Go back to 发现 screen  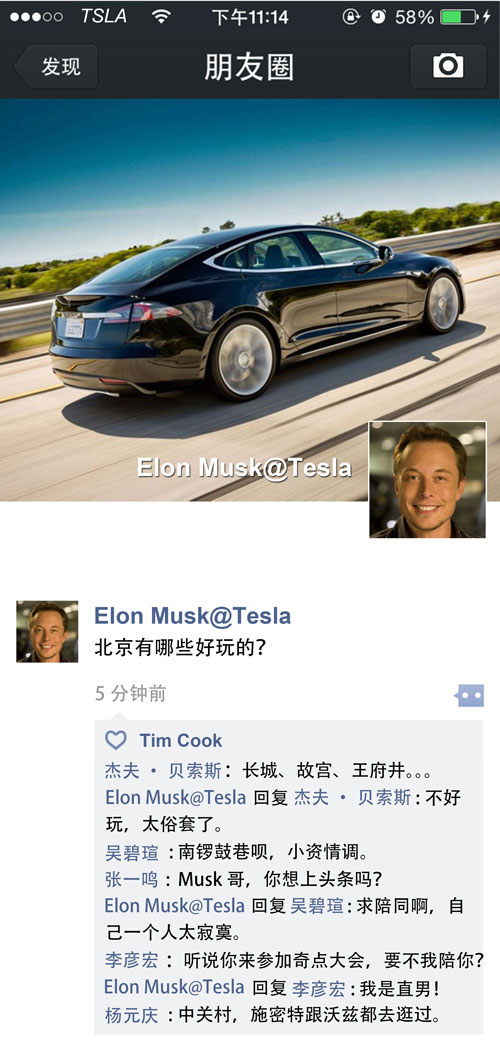coord(57,66)
